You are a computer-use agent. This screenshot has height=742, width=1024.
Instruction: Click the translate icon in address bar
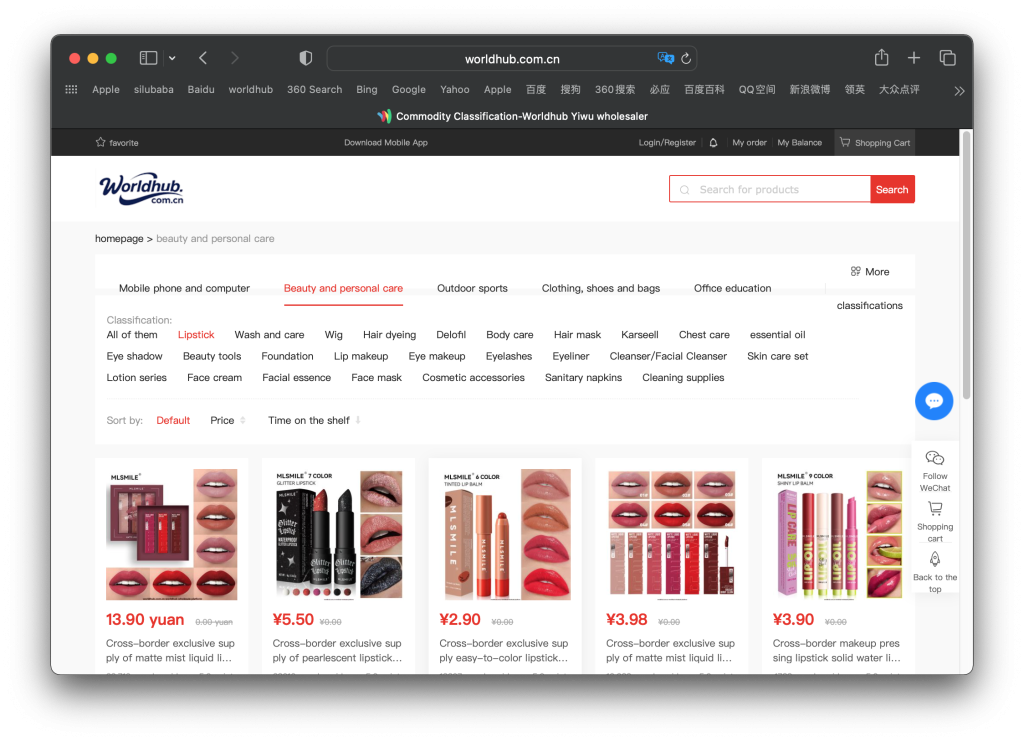665,58
